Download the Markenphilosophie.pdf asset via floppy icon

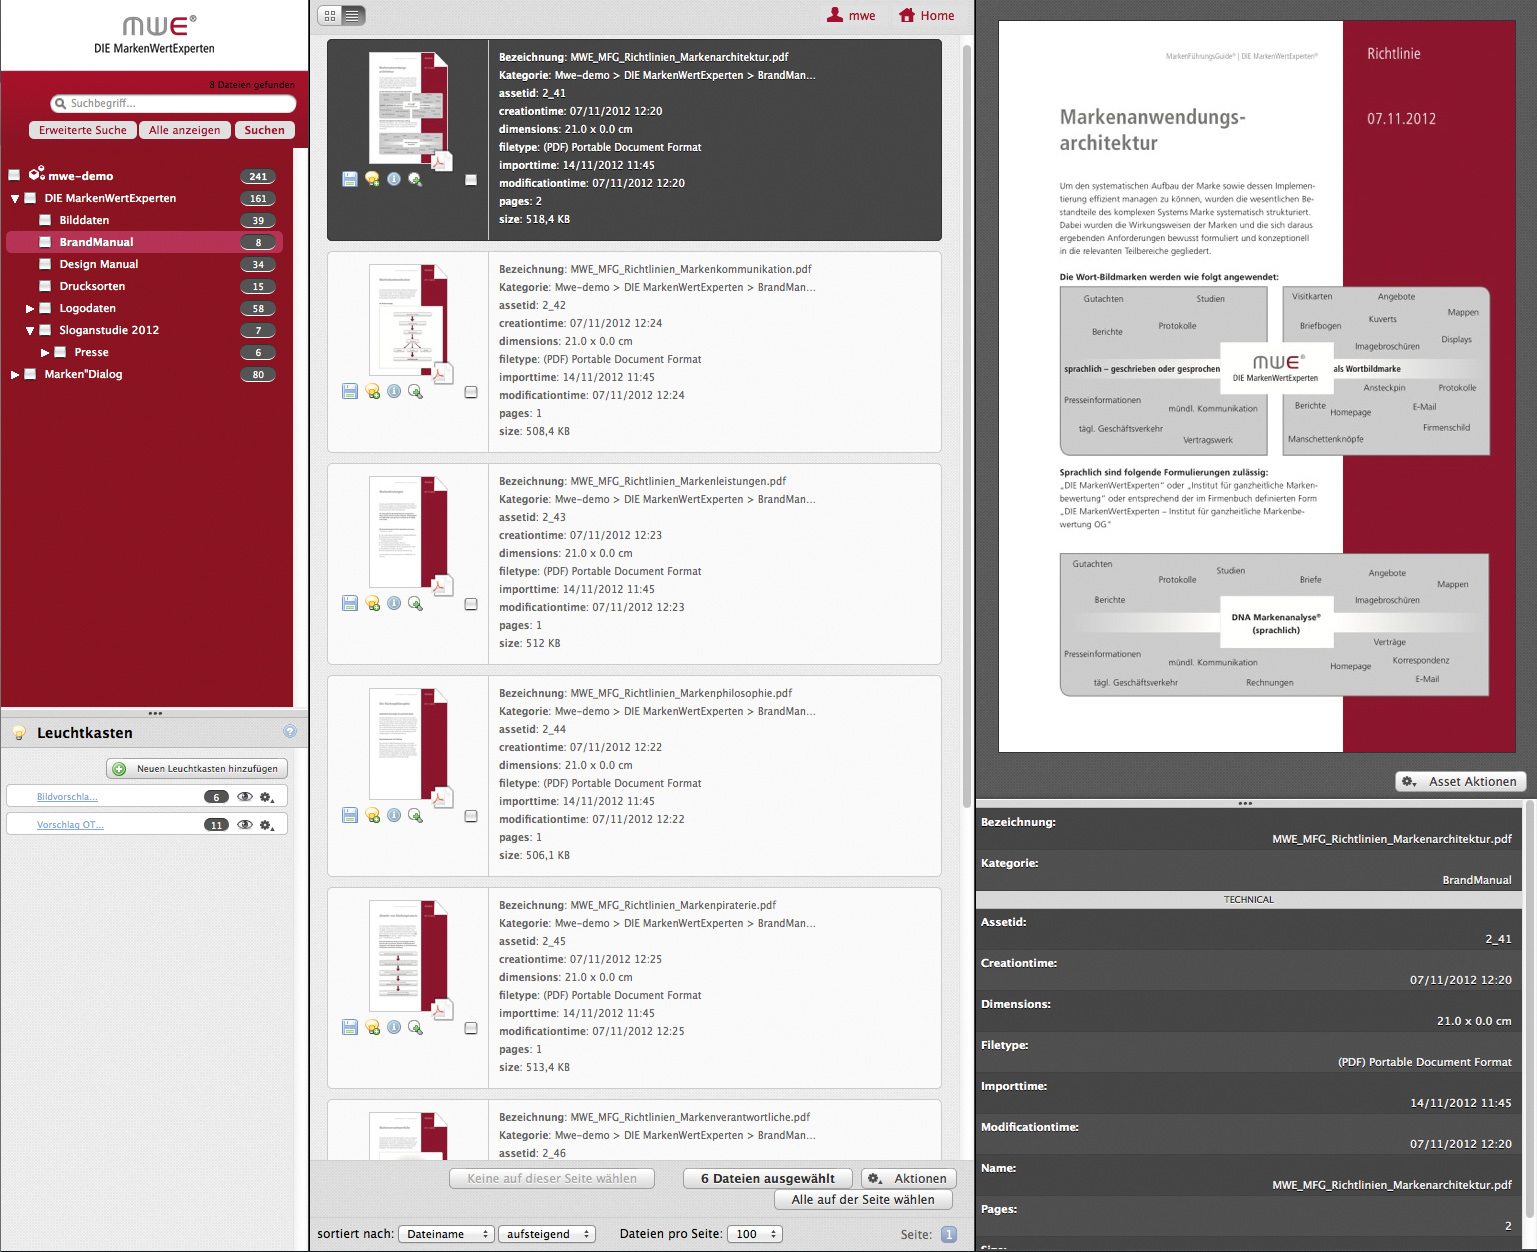[x=350, y=815]
